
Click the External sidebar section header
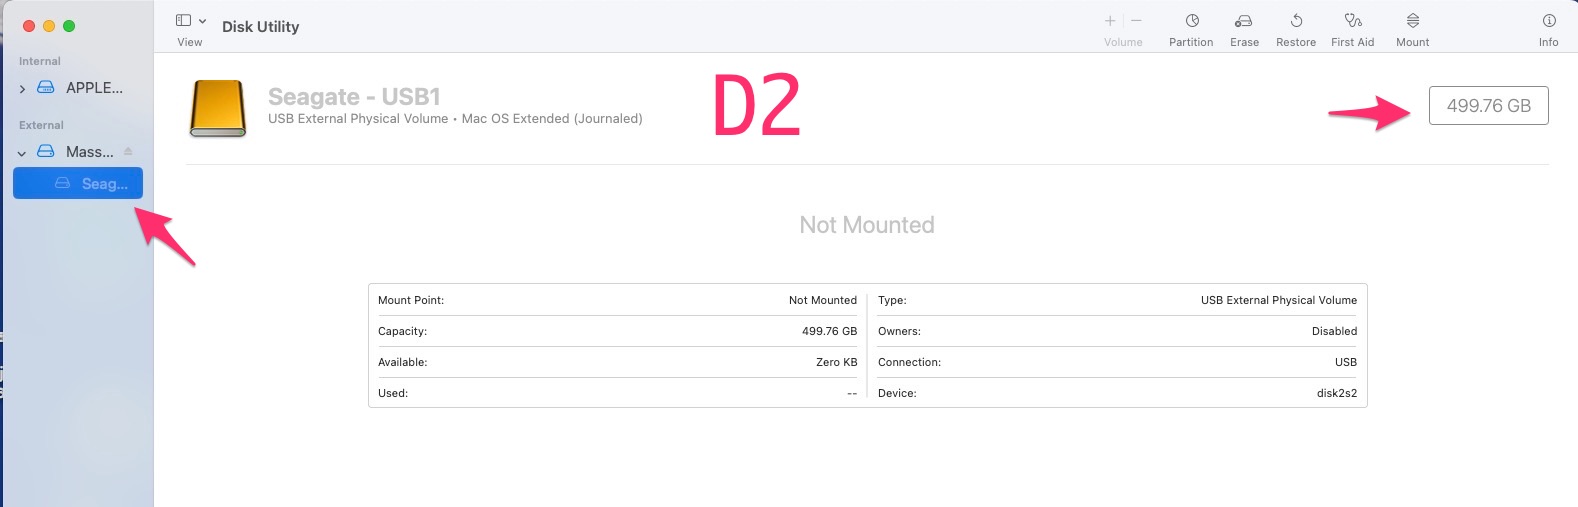pyautogui.click(x=41, y=125)
